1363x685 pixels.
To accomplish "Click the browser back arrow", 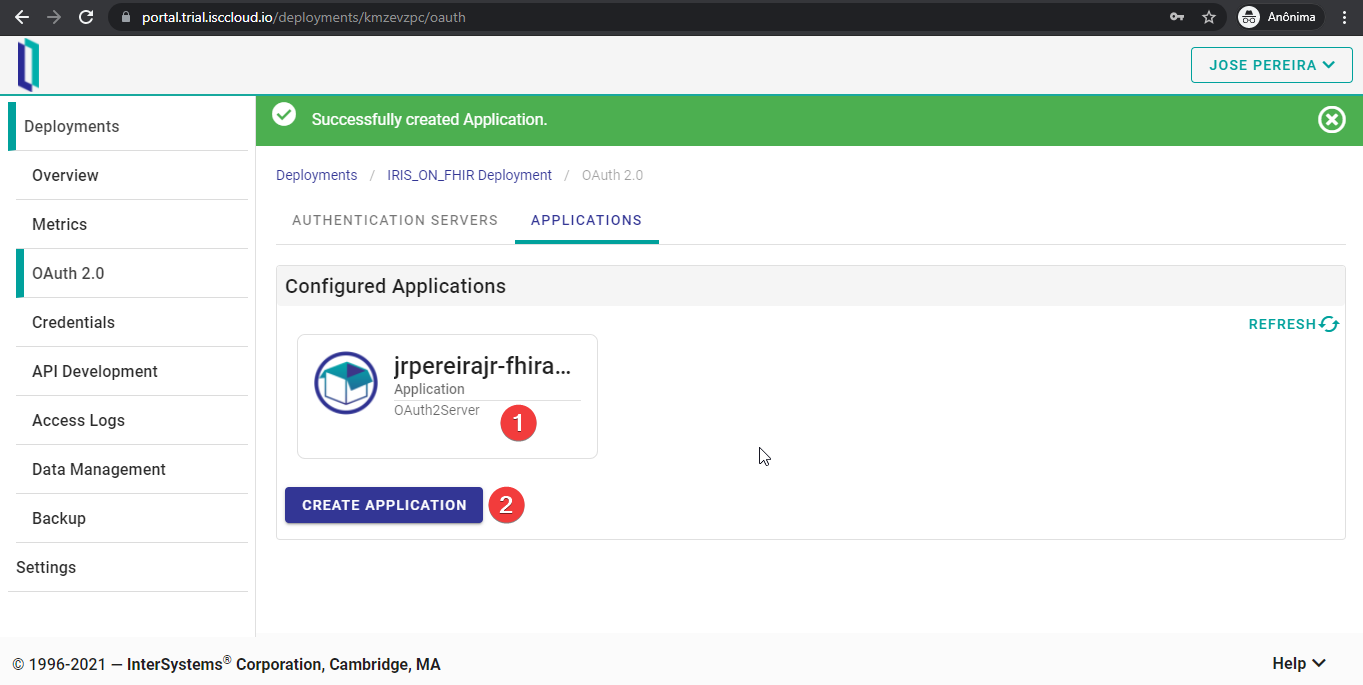I will coord(22,17).
